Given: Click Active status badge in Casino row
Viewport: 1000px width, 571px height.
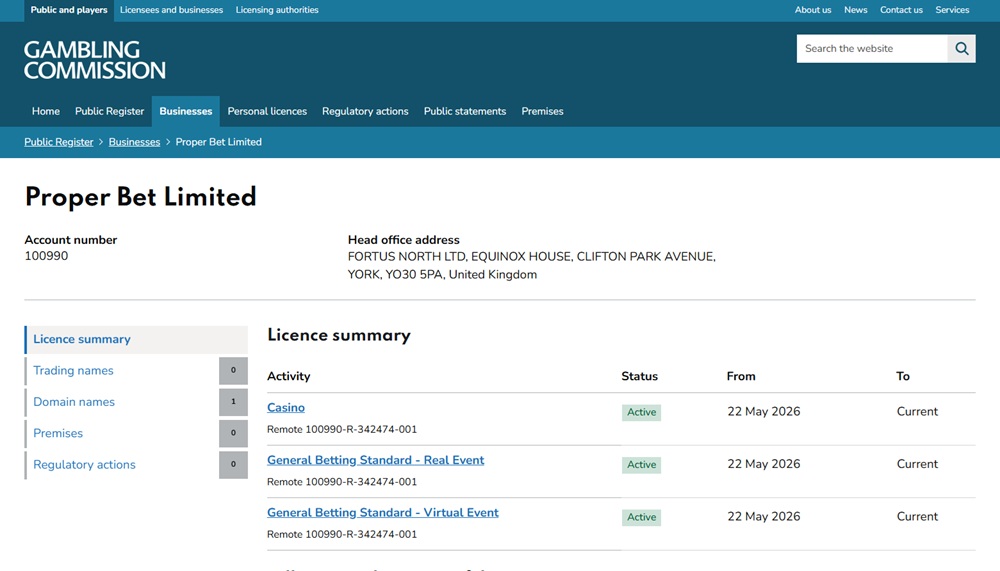Looking at the screenshot, I should (642, 412).
